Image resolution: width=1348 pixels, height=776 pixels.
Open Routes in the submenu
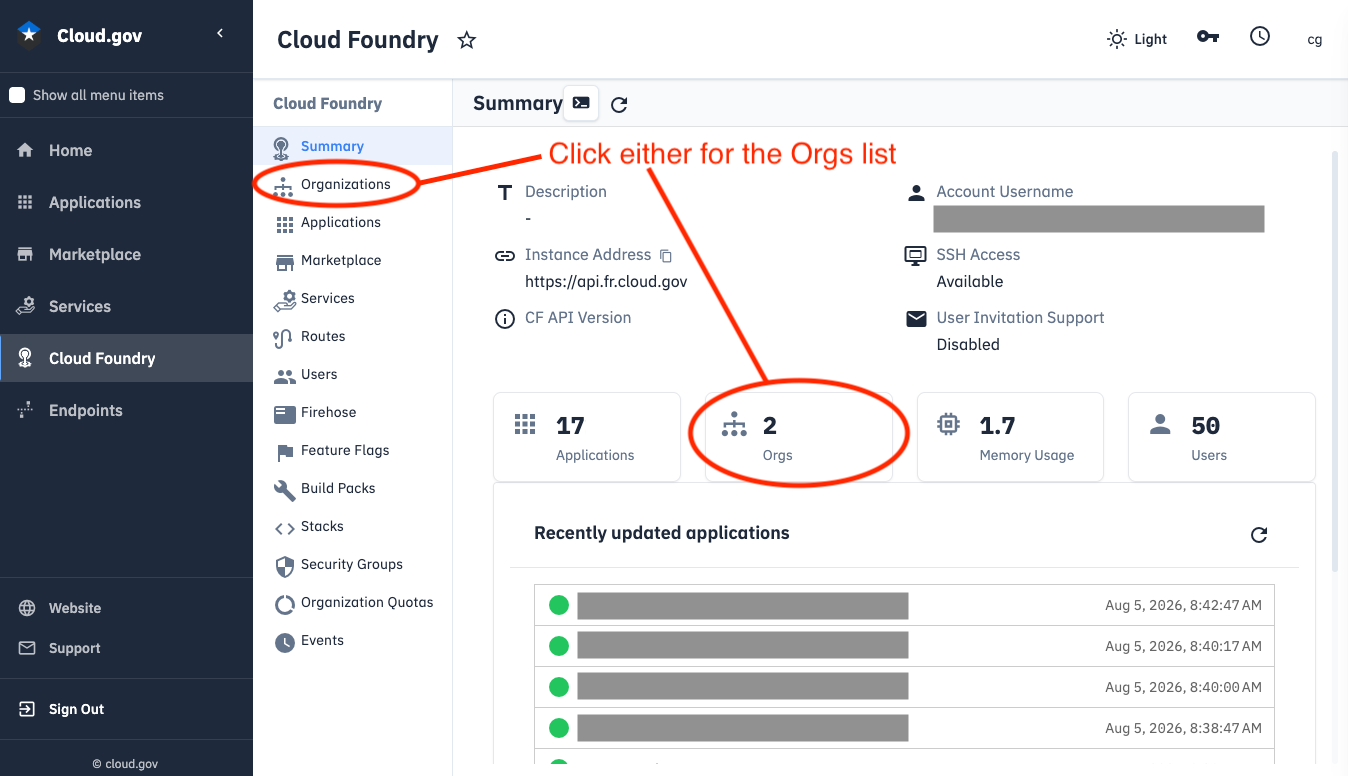pyautogui.click(x=353, y=336)
